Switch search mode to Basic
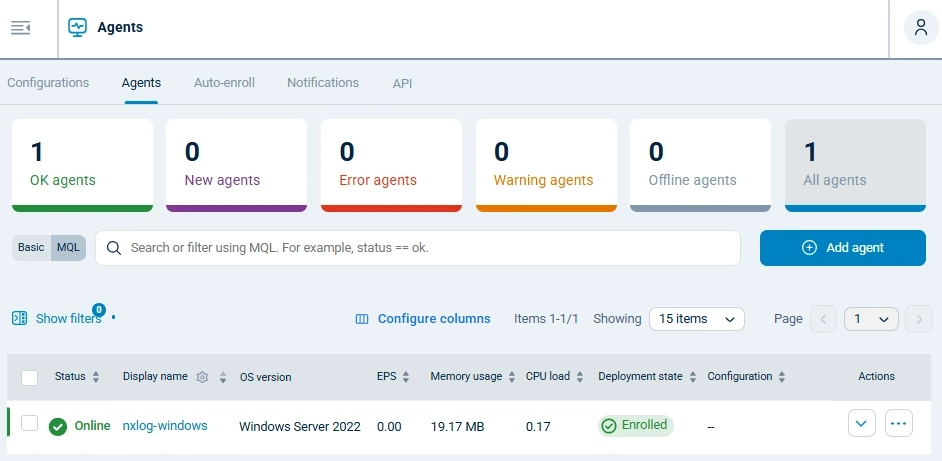The width and height of the screenshot is (942, 461). pos(31,248)
